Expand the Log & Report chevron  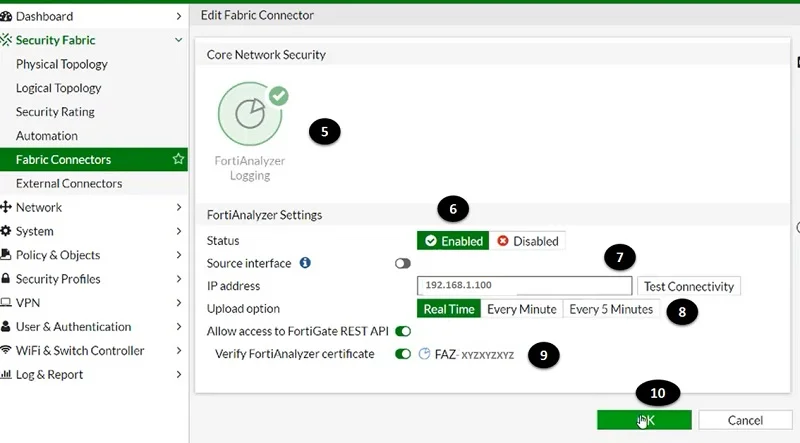click(x=179, y=374)
